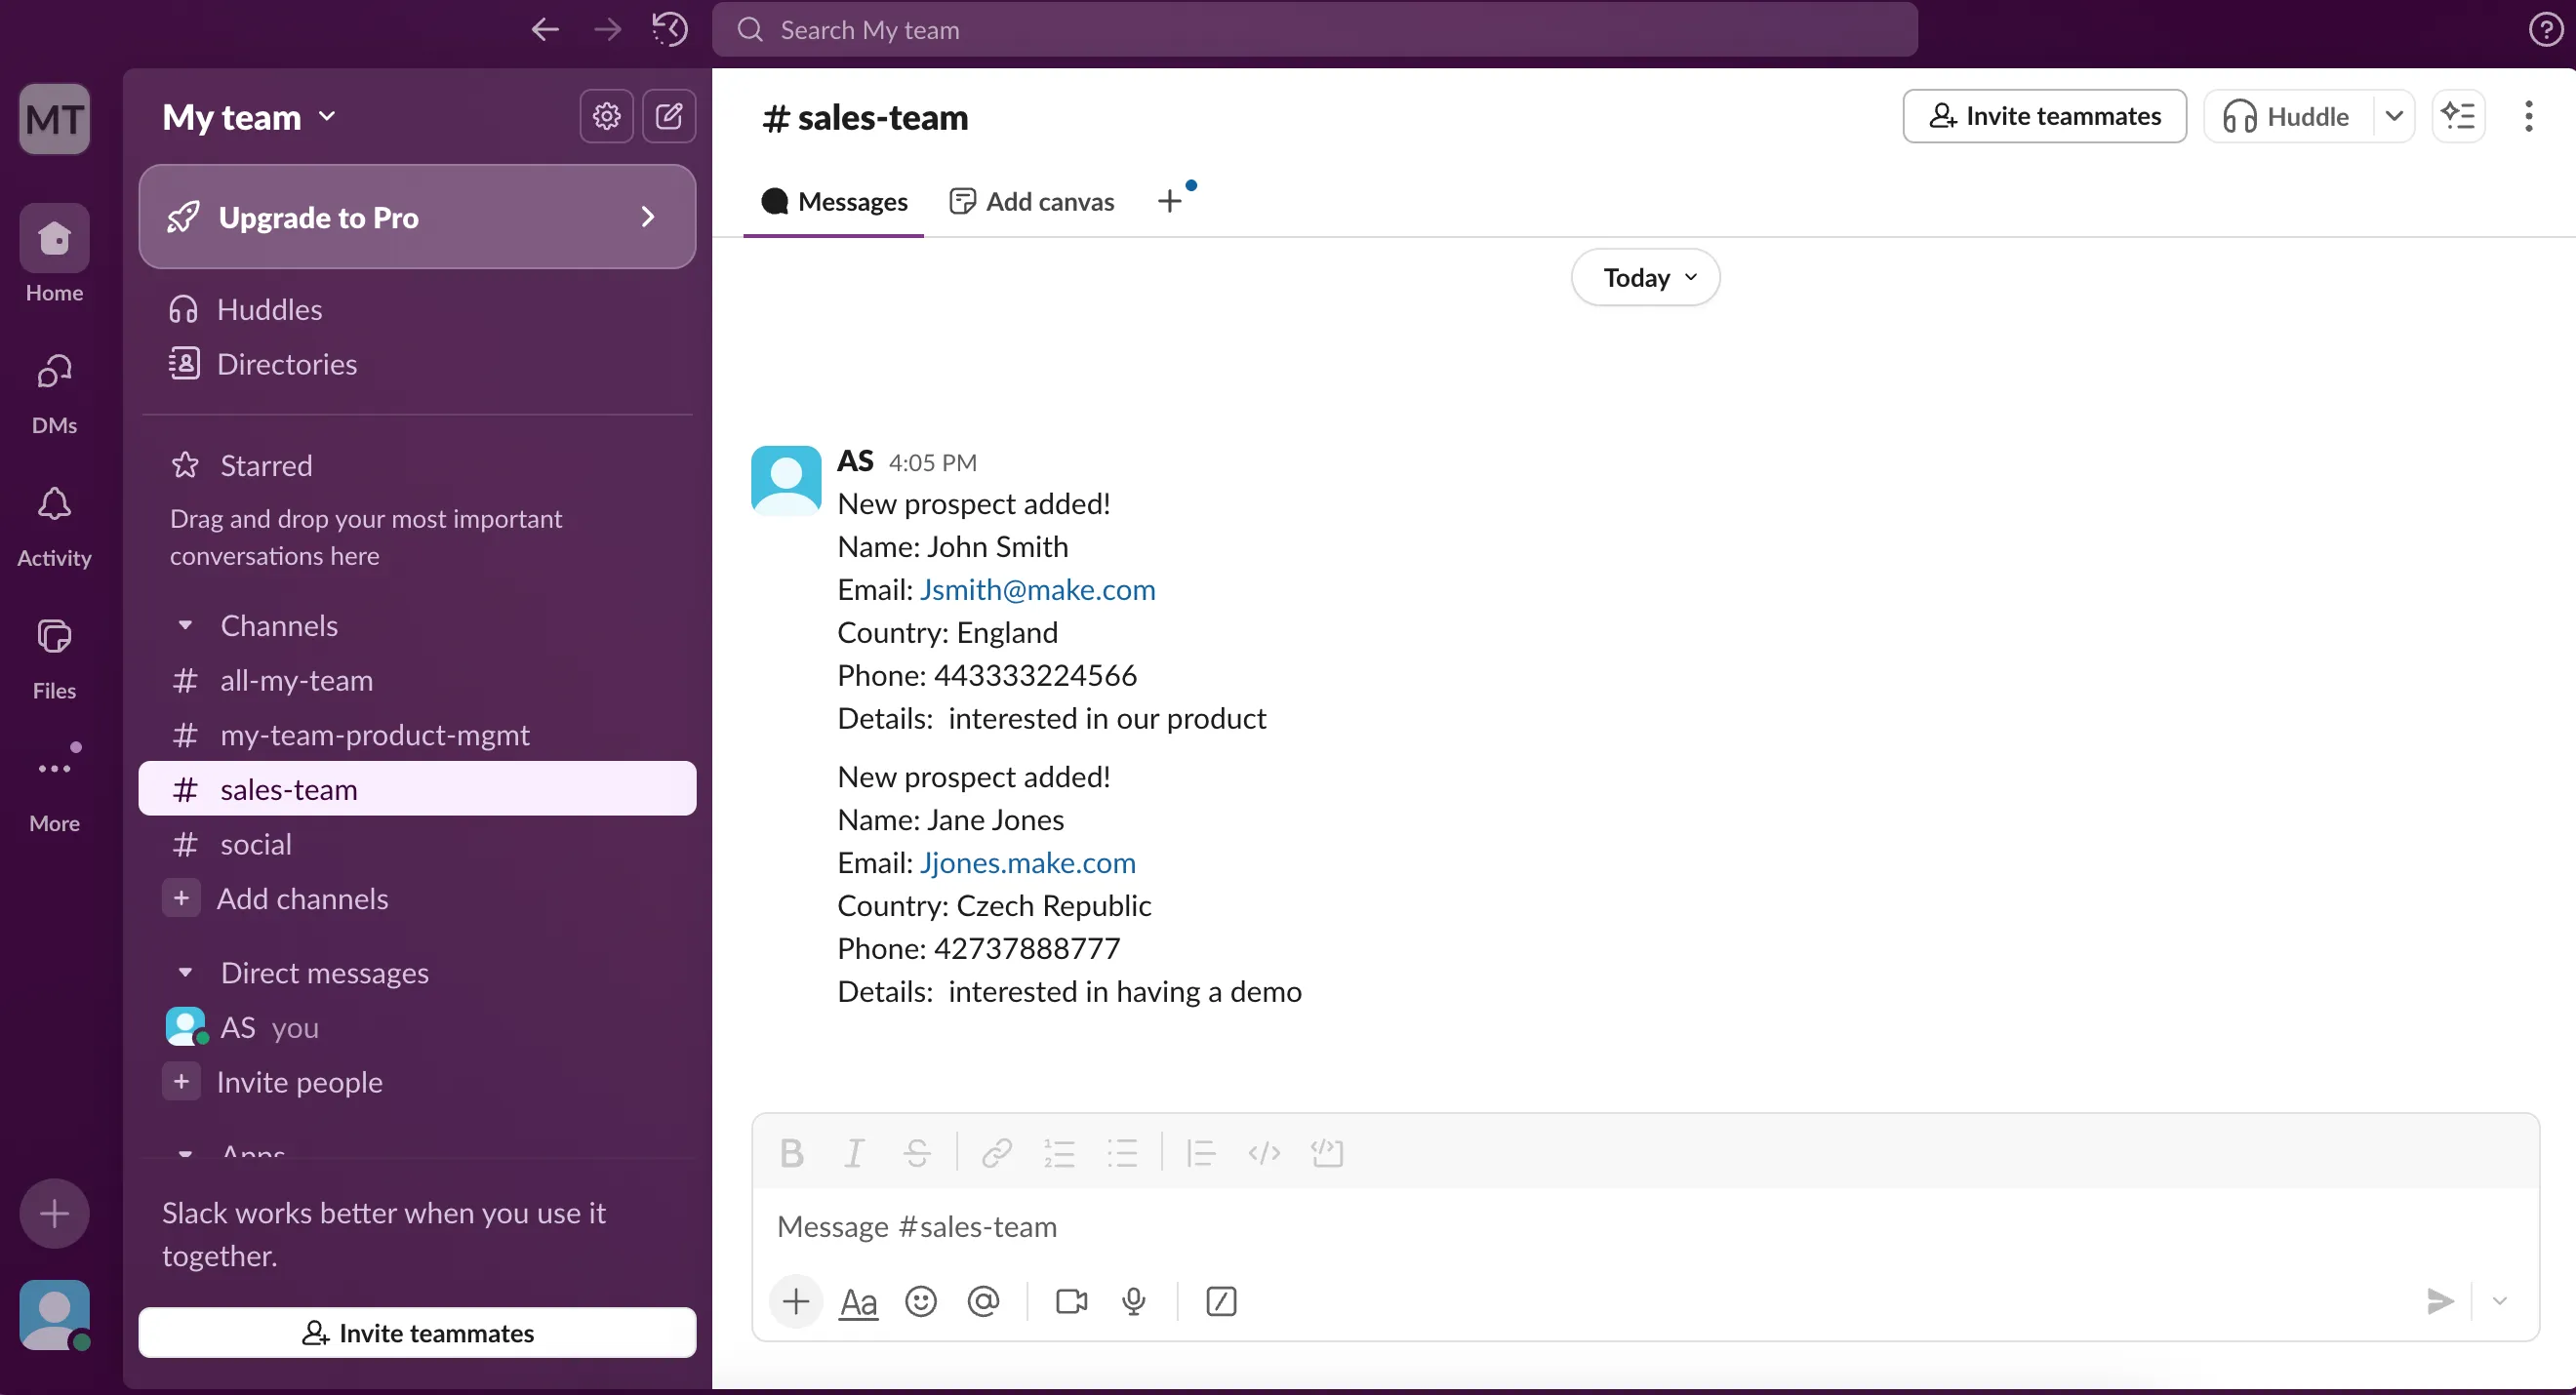Collapse the Channels section

click(185, 625)
